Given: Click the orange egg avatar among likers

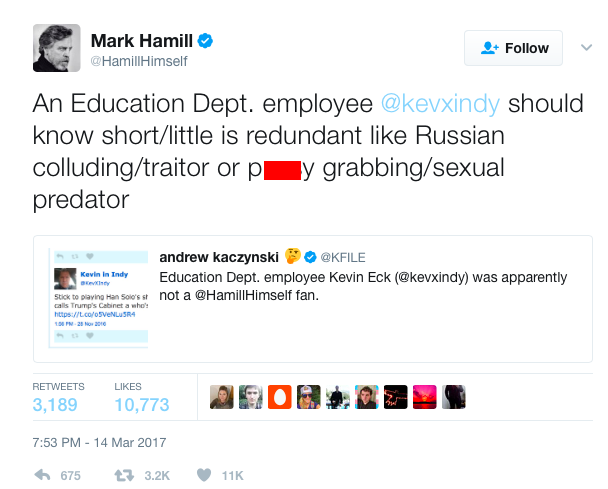Looking at the screenshot, I should pos(280,397).
